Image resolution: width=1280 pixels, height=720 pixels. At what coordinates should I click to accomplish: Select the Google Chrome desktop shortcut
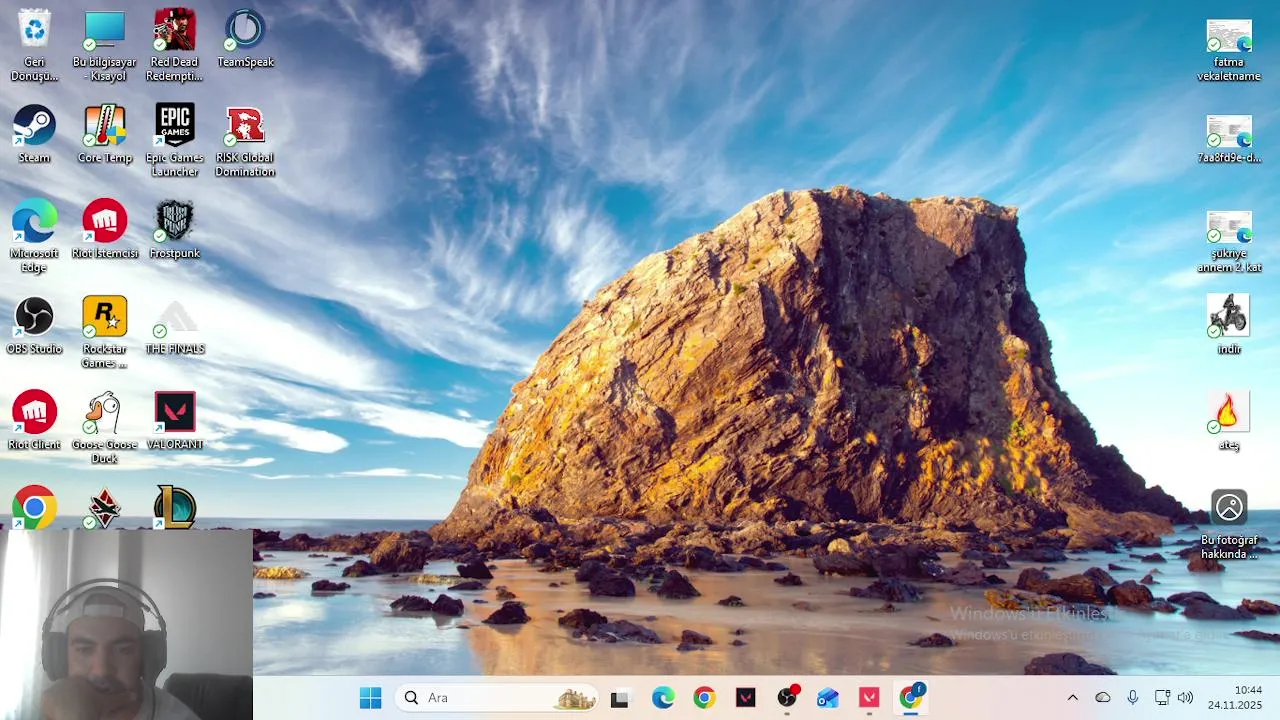coord(34,507)
